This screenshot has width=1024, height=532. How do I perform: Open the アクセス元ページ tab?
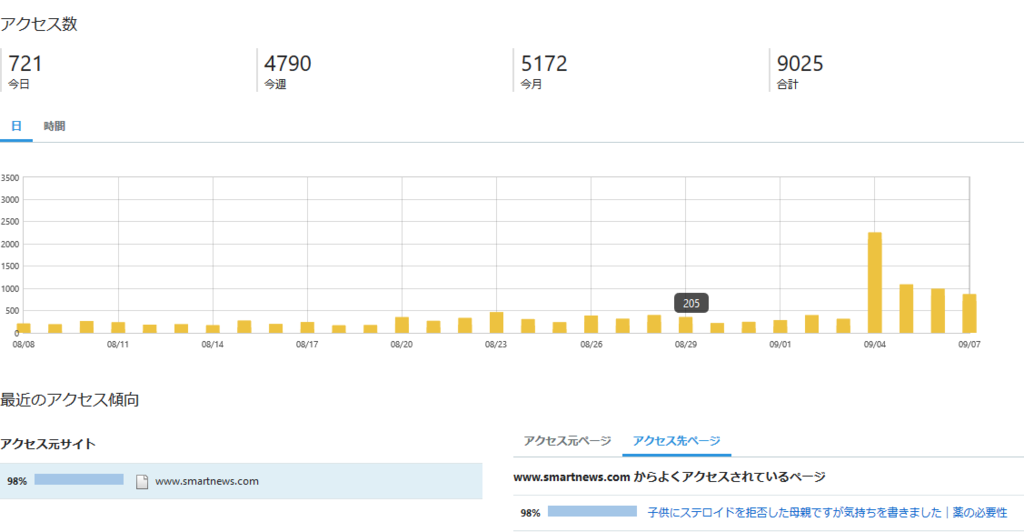pyautogui.click(x=567, y=441)
